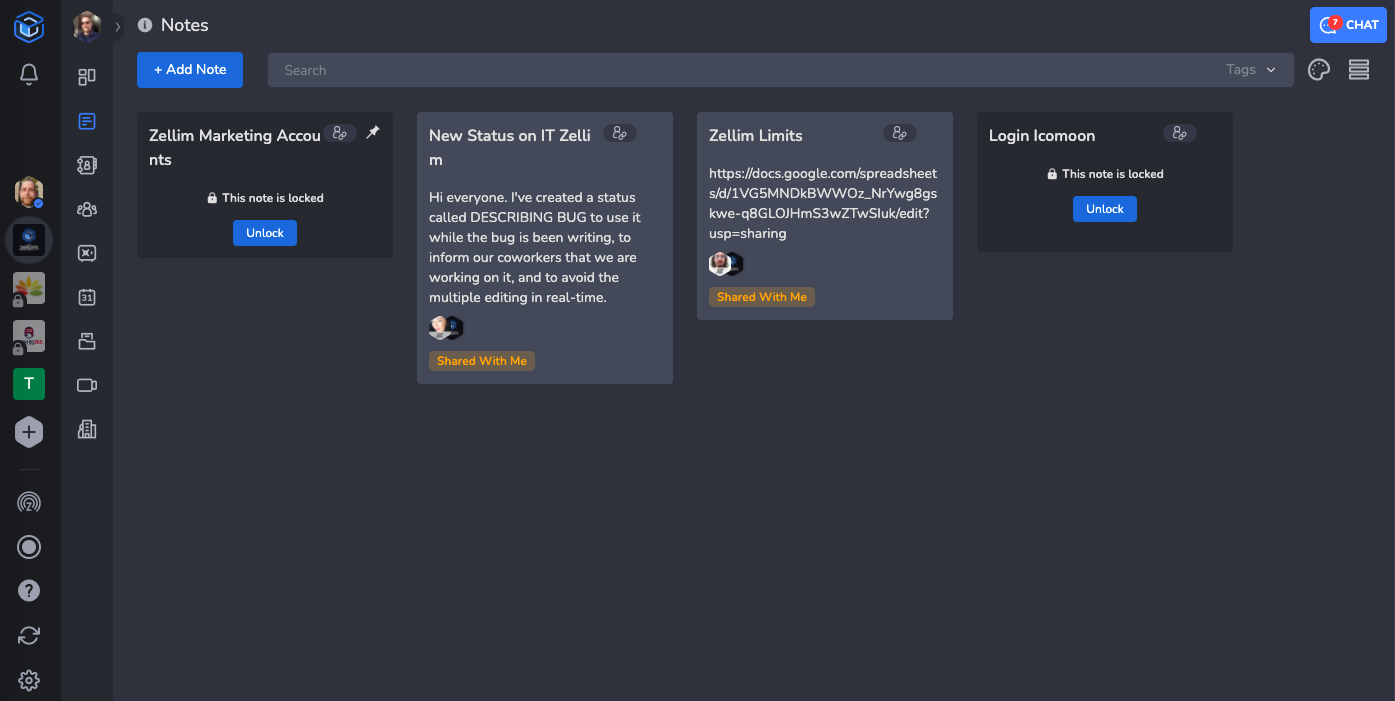Expand the Tags dropdown
Screen dimensions: 1395x701
coord(1251,70)
